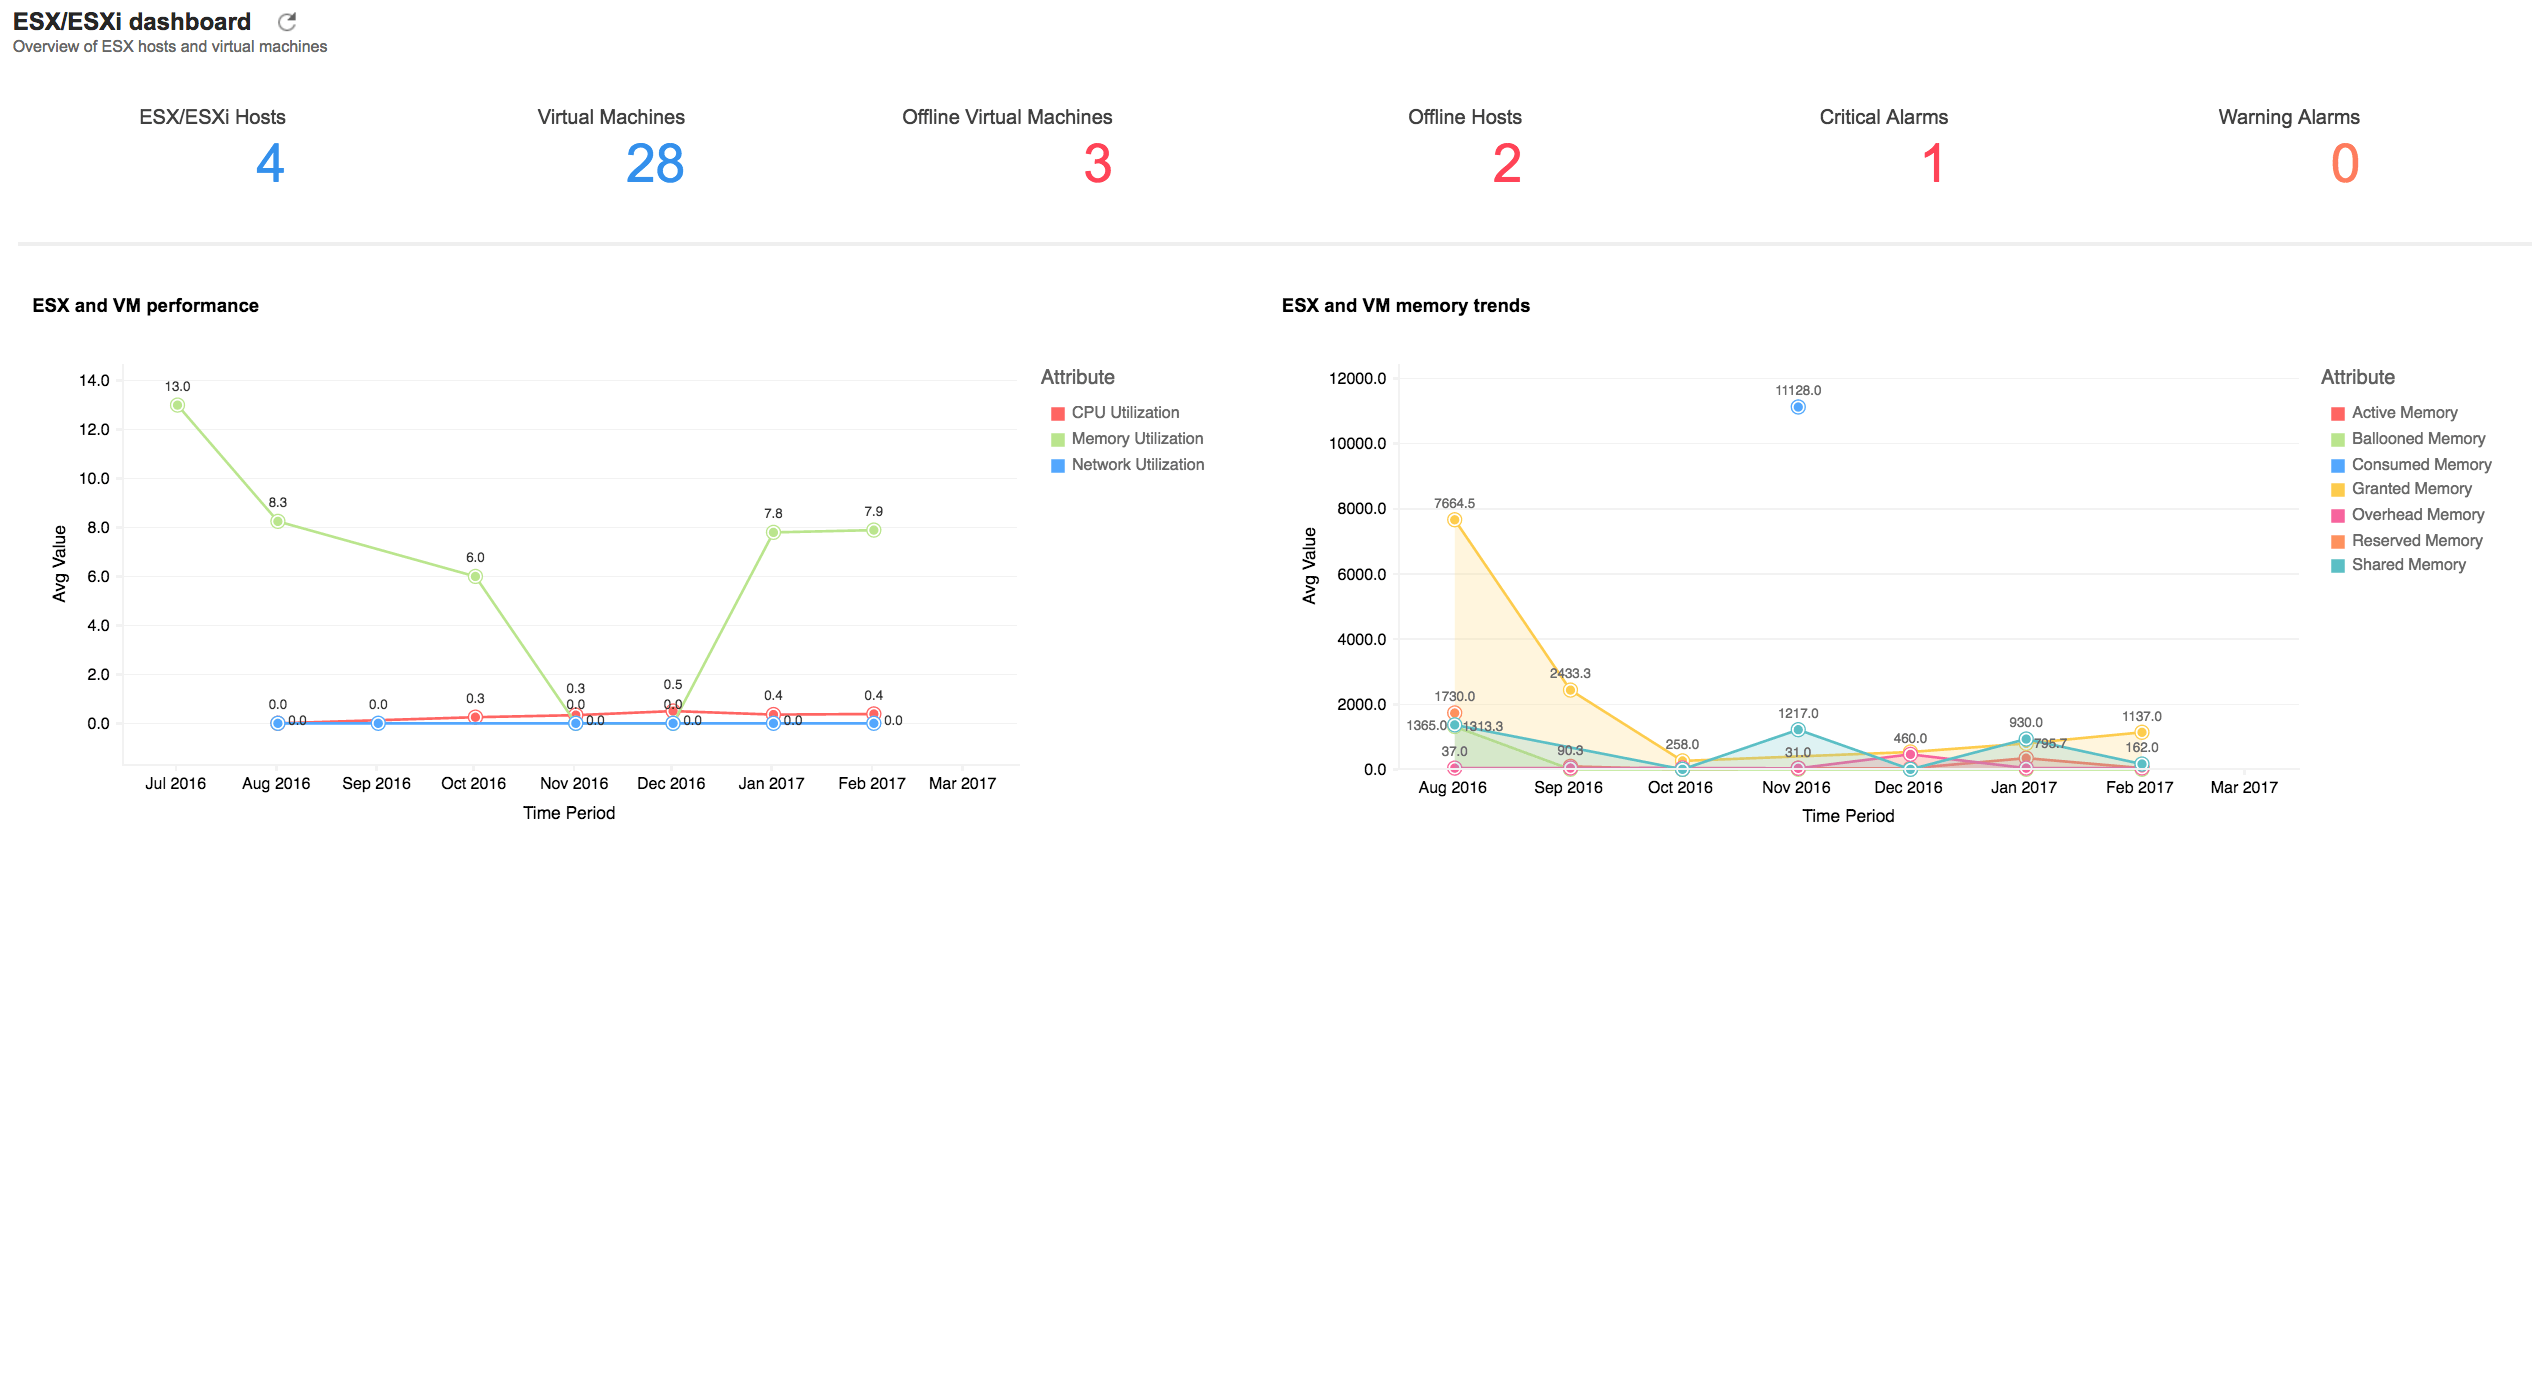Toggle Memory Utilization legend series
Image resolution: width=2532 pixels, height=1382 pixels.
point(1136,439)
